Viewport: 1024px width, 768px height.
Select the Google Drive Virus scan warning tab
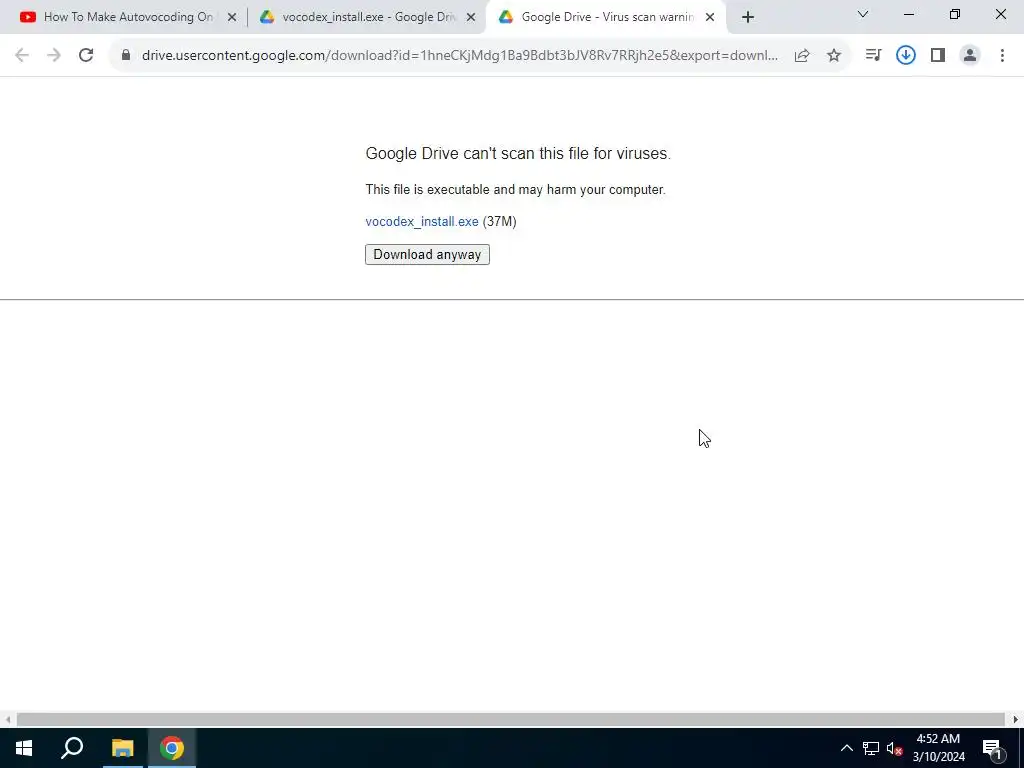(607, 17)
